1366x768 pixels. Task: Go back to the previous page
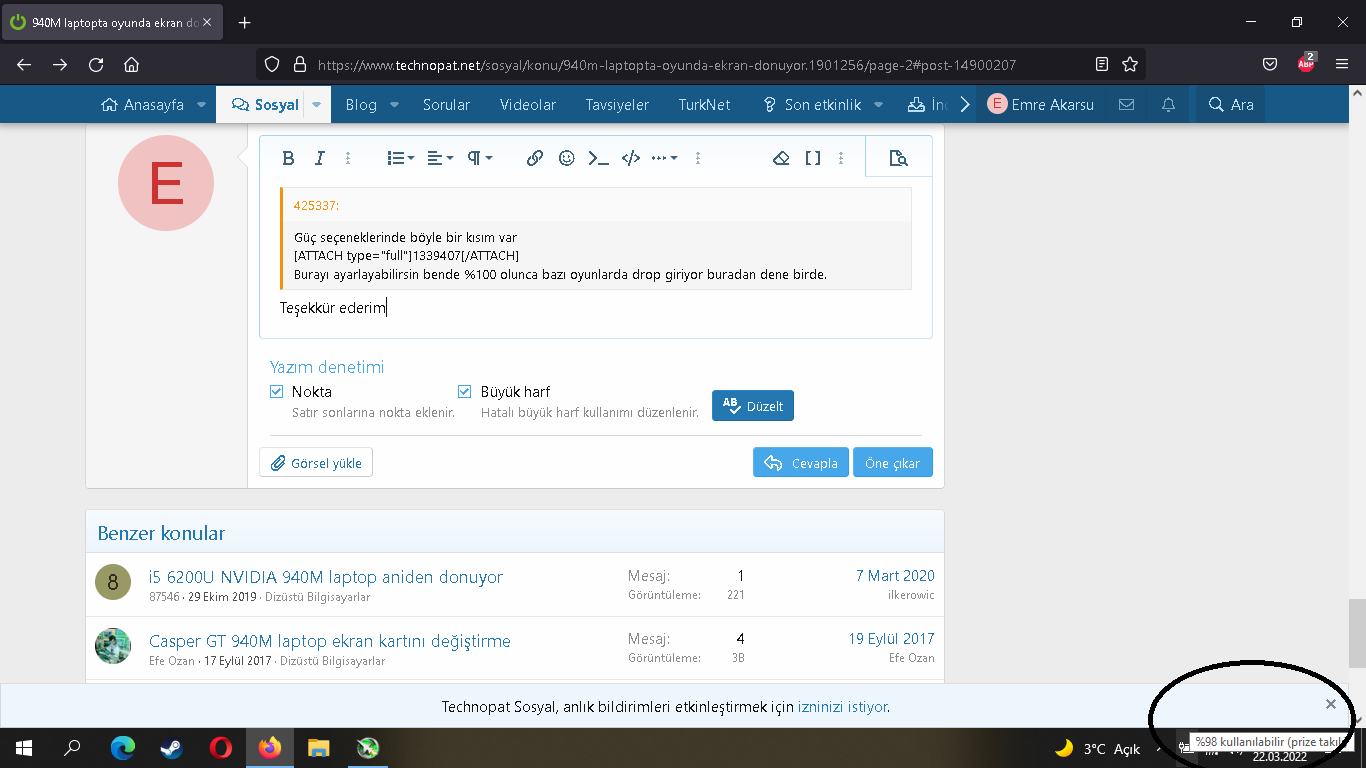[24, 64]
